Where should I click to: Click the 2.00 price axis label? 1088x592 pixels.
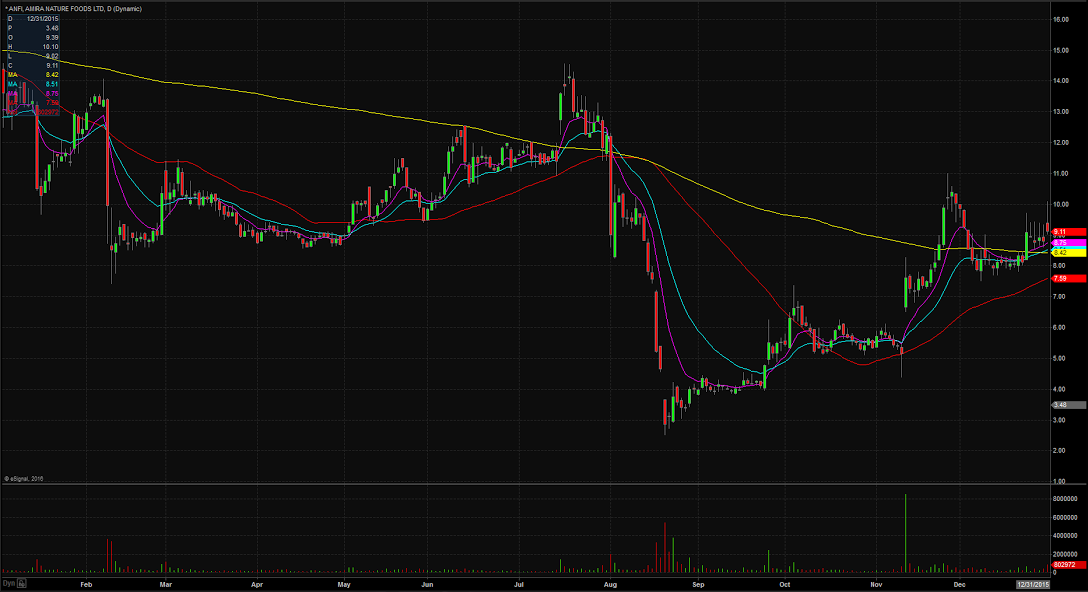(x=1060, y=450)
